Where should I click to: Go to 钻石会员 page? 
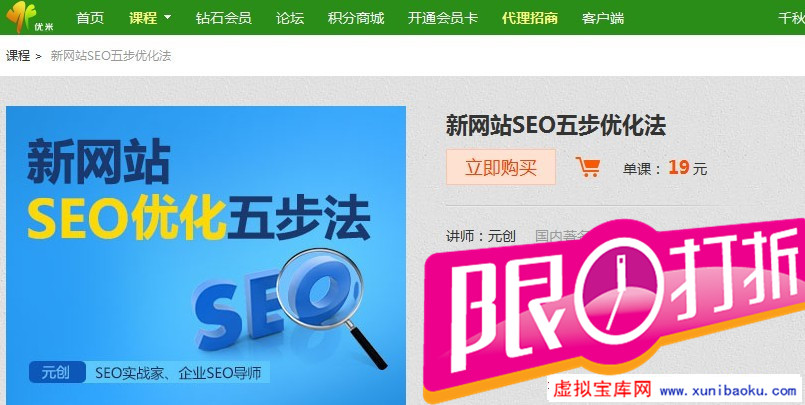(223, 18)
